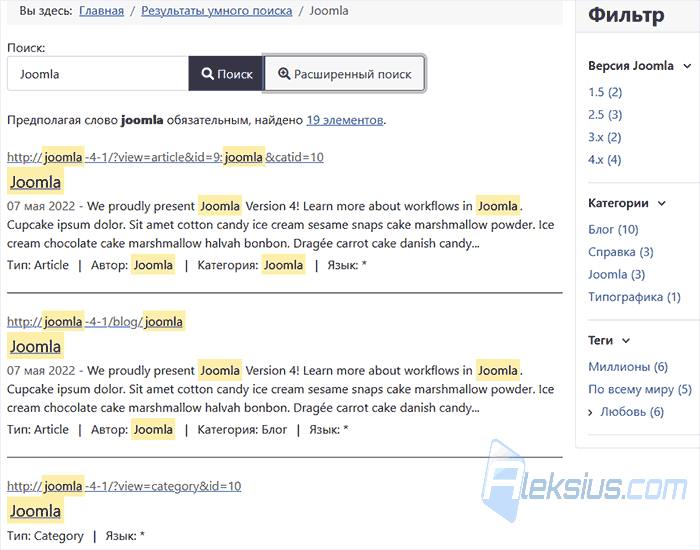Collapse the Теги filter chevron
The height and width of the screenshot is (550, 700).
coord(626,341)
